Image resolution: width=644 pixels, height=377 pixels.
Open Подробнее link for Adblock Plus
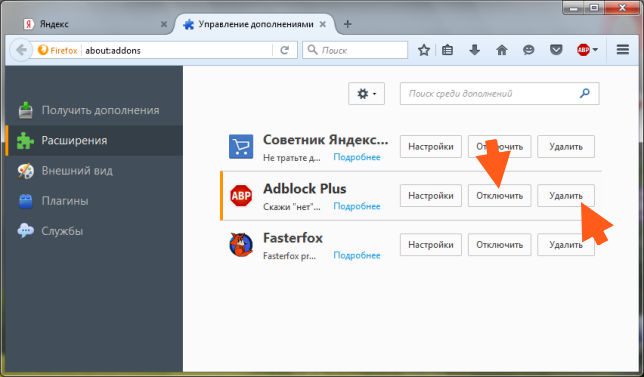point(357,206)
